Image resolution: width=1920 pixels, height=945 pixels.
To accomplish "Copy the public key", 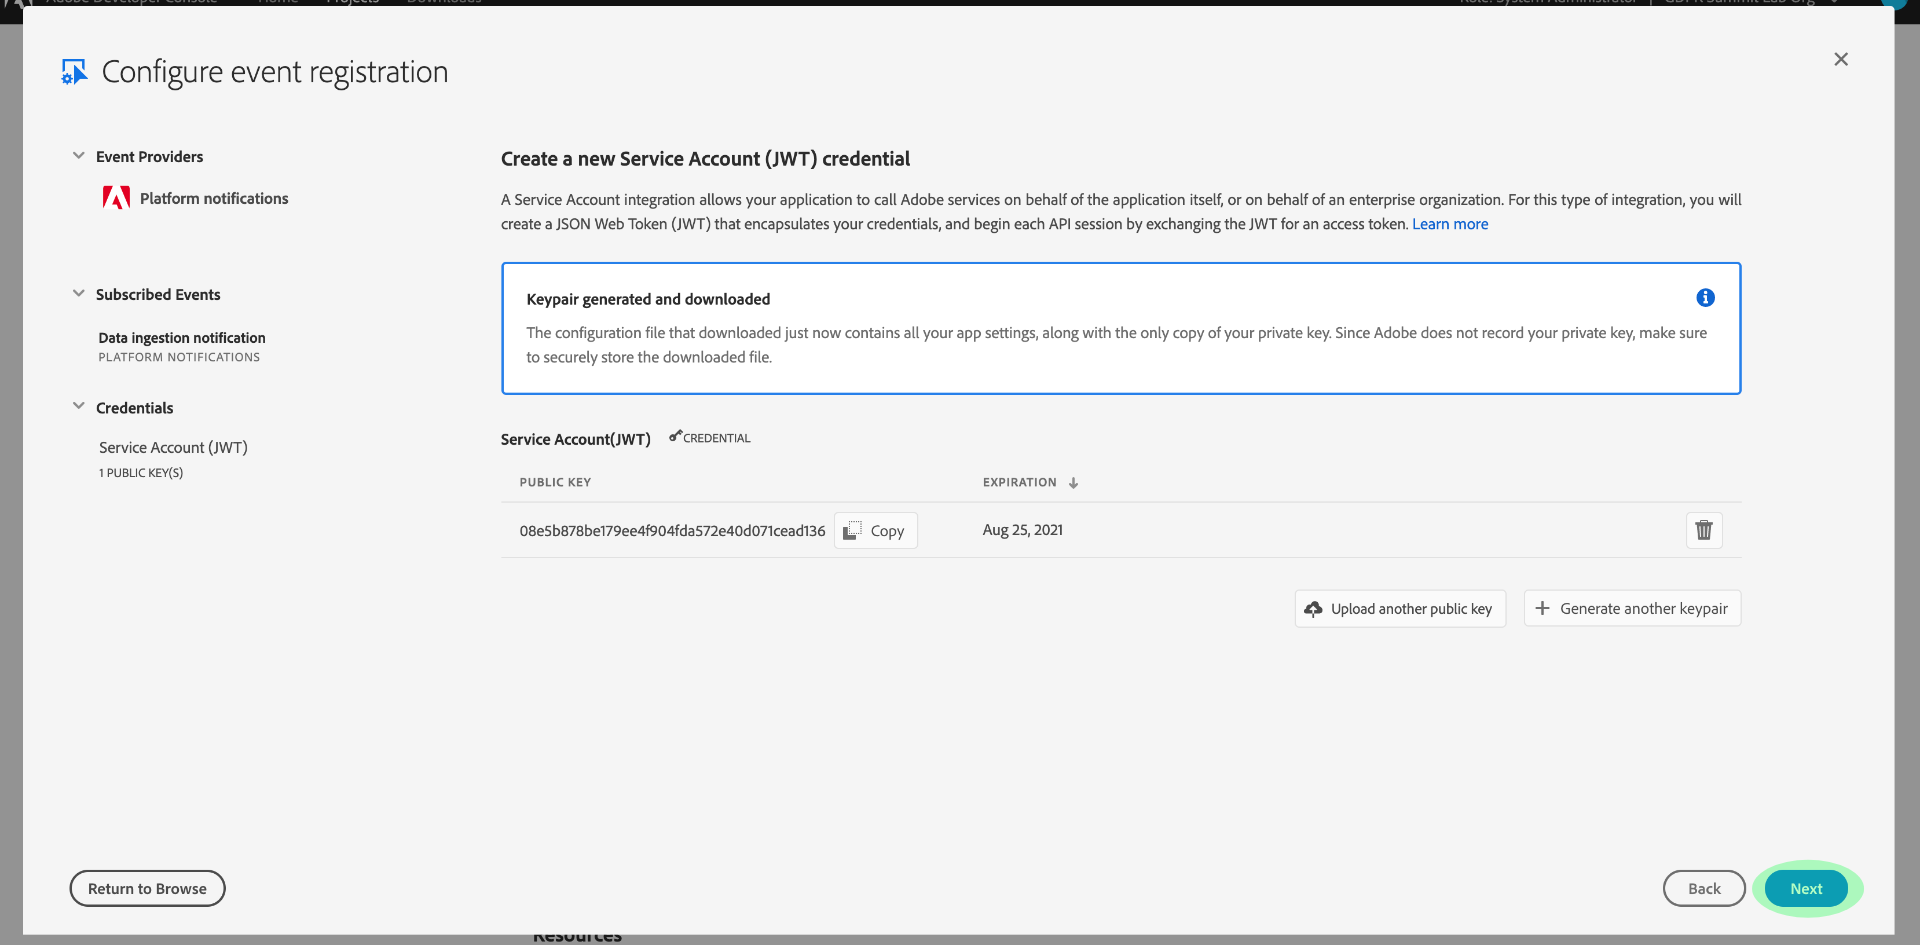I will click(x=876, y=531).
